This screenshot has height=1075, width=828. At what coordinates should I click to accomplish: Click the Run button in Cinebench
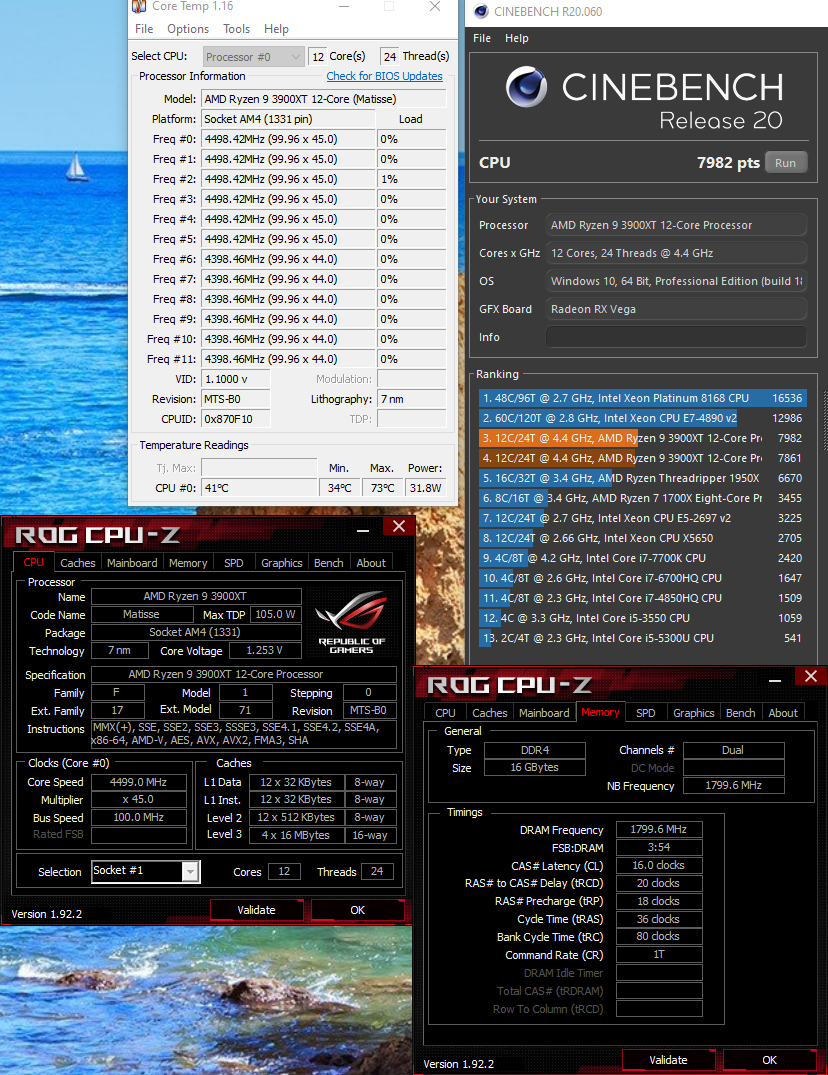pos(786,162)
